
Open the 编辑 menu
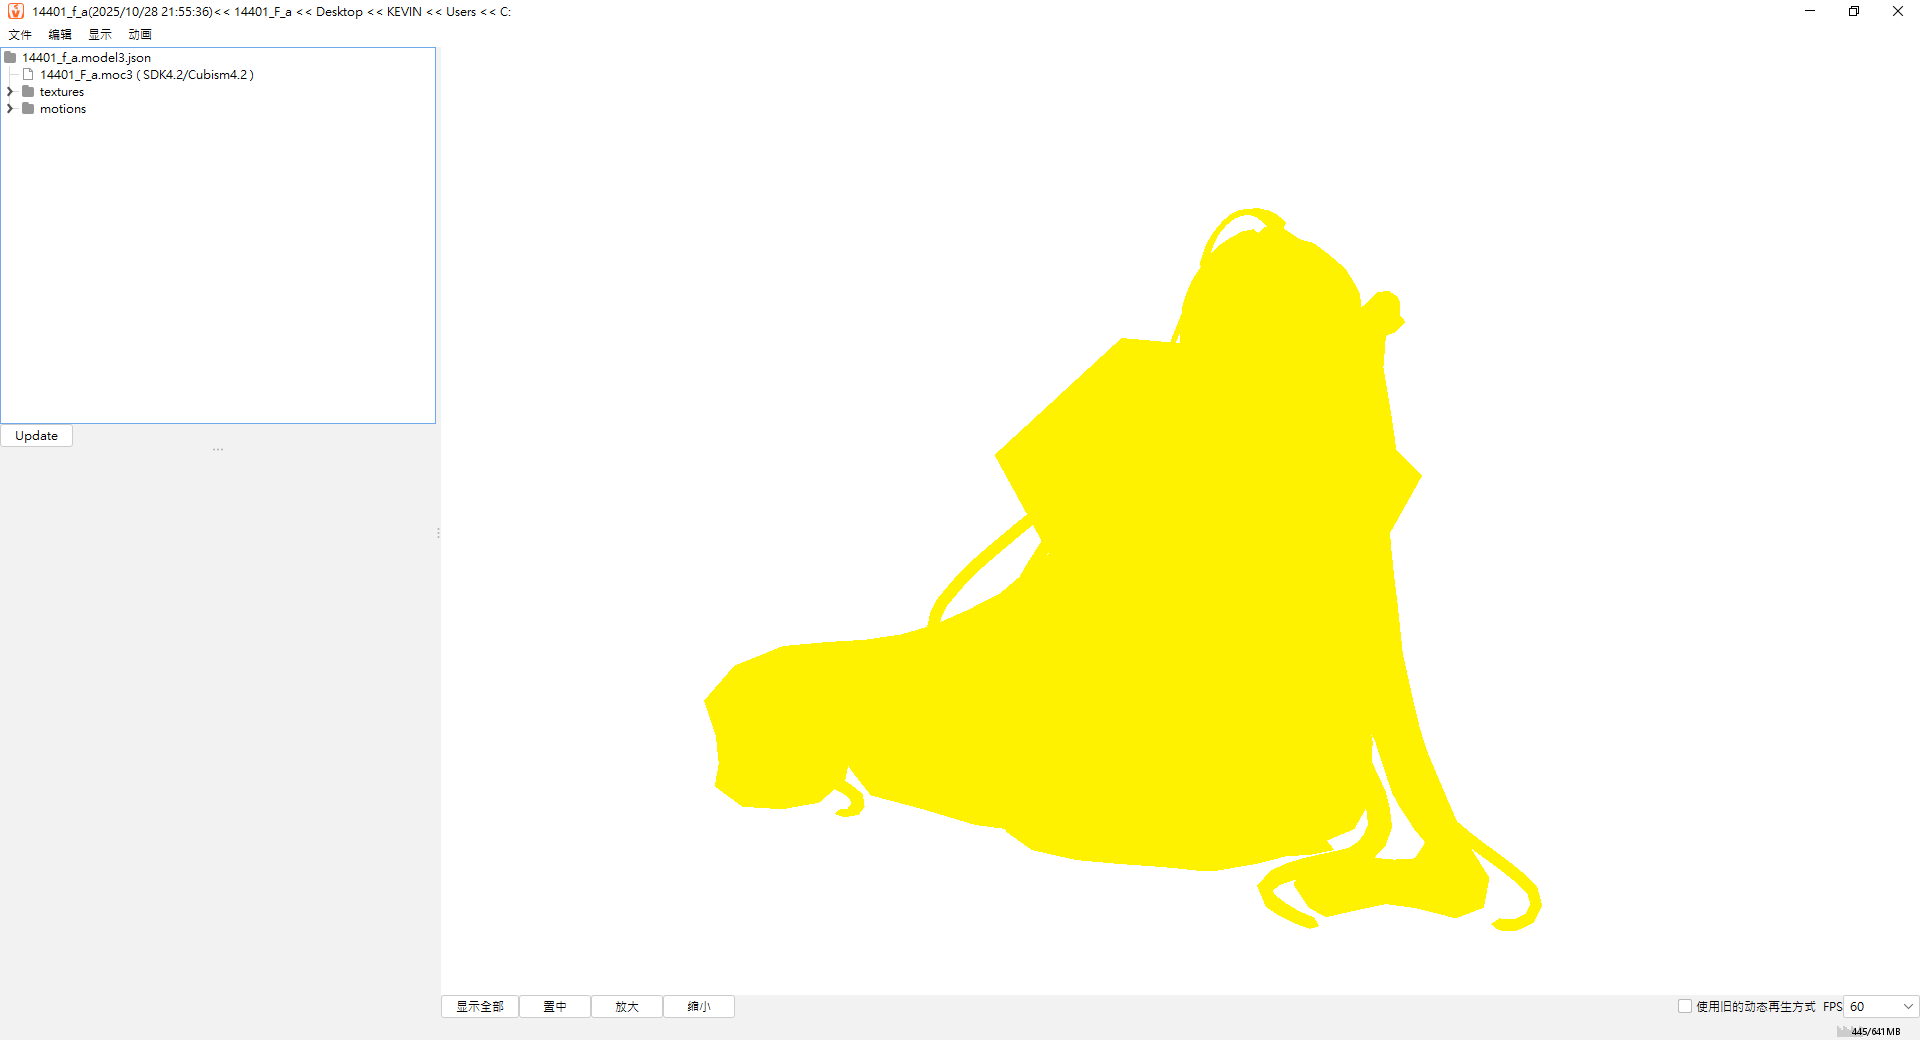click(60, 35)
